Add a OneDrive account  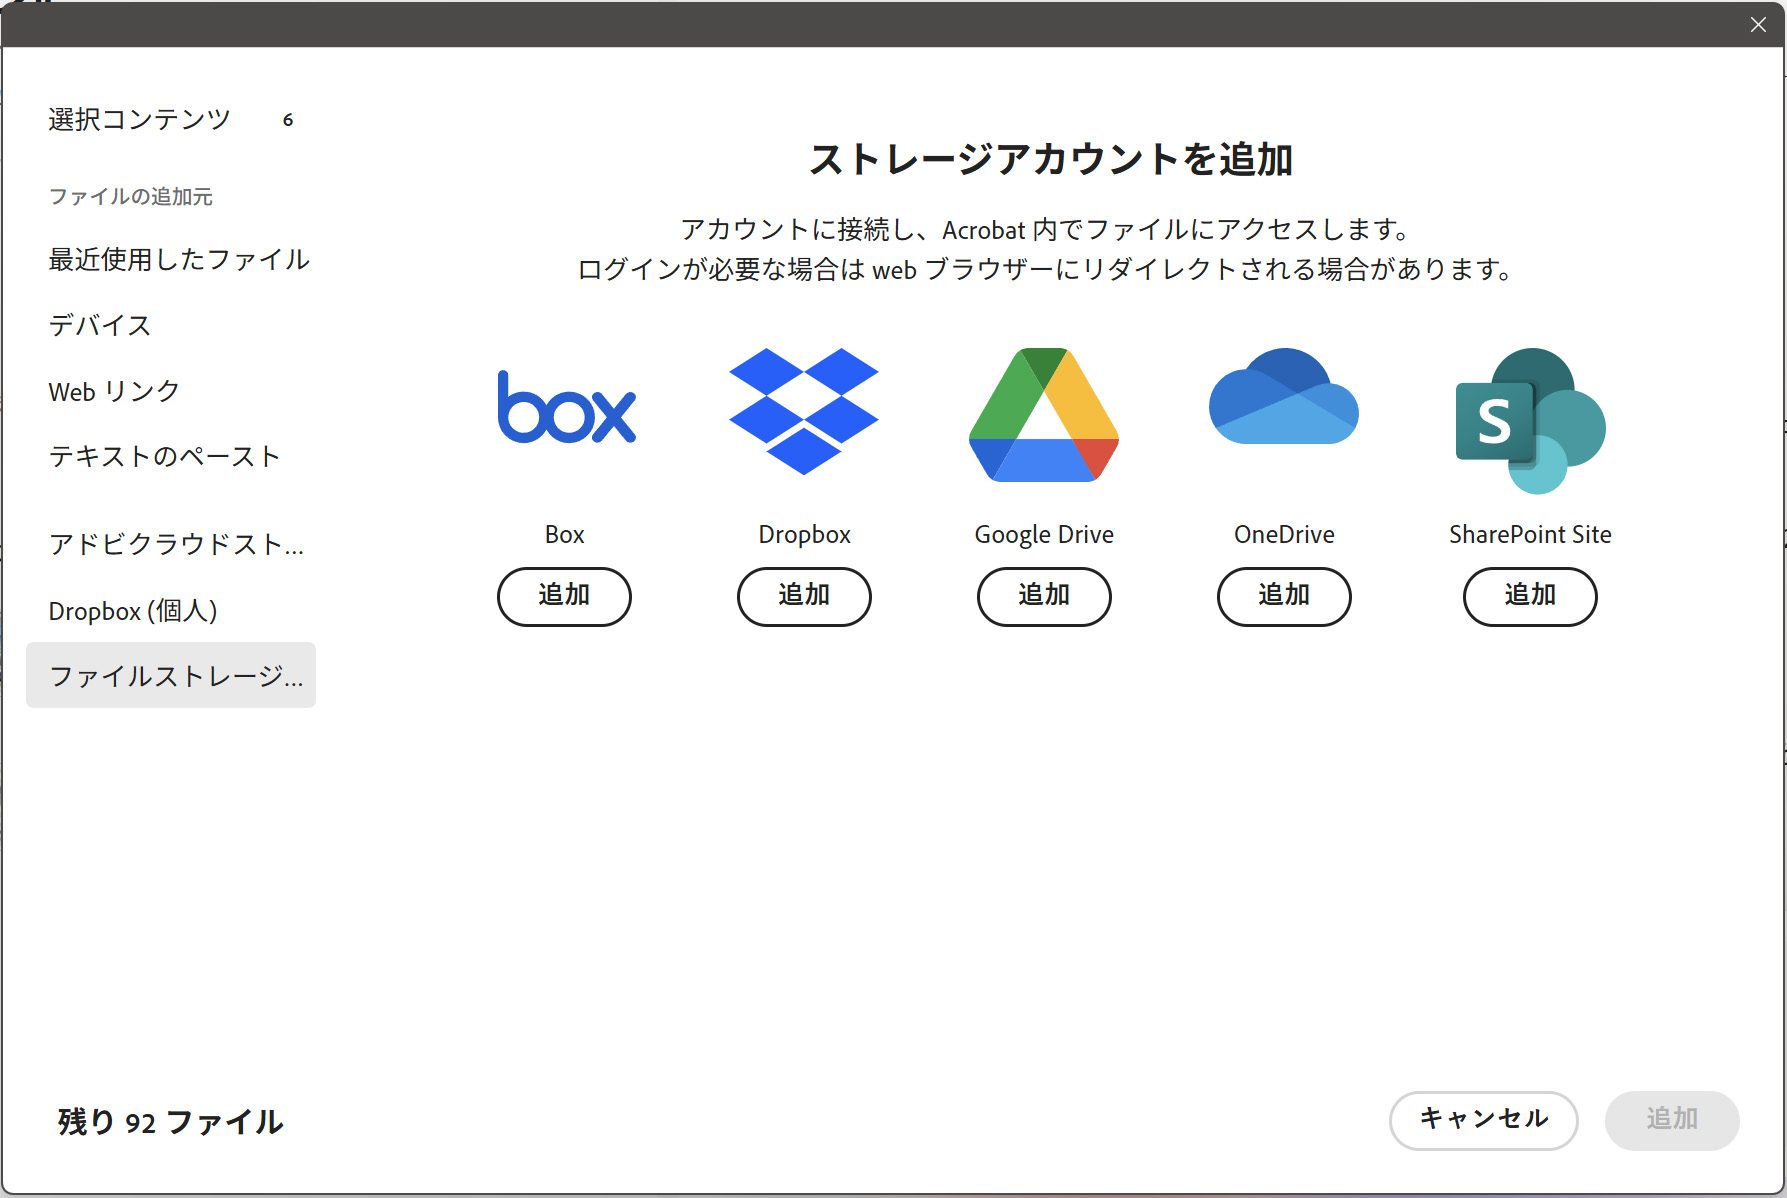(1284, 596)
